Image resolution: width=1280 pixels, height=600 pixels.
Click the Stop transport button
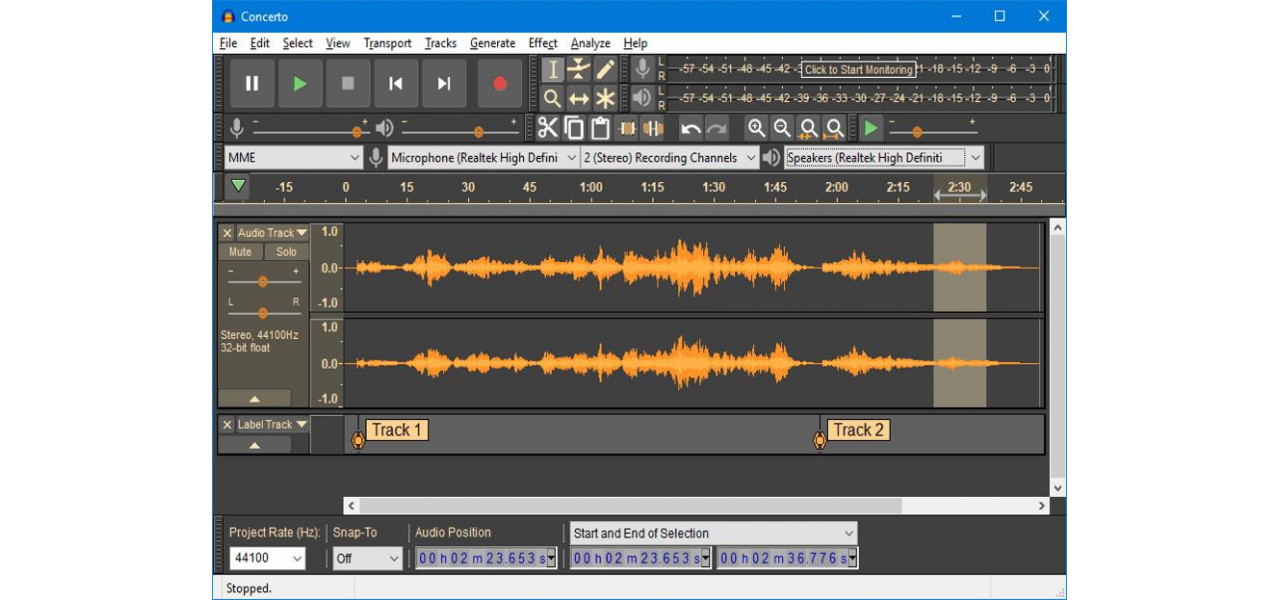(x=348, y=84)
